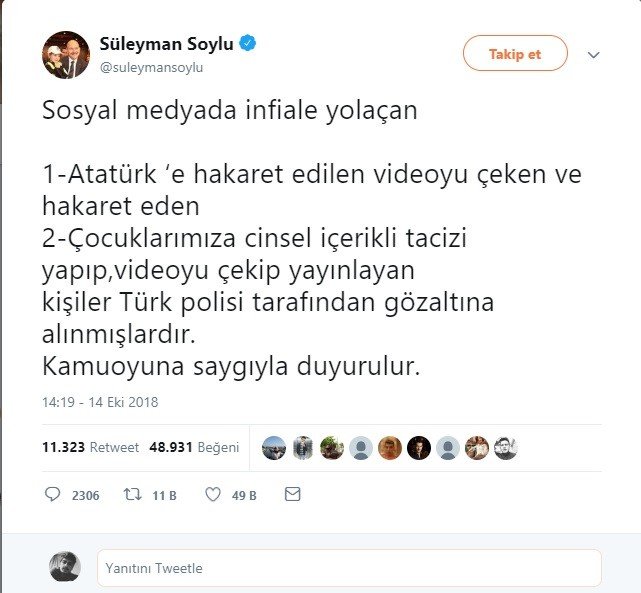This screenshot has height=593, width=641.
Task: Click the 2306 reply count
Action: pos(85,496)
